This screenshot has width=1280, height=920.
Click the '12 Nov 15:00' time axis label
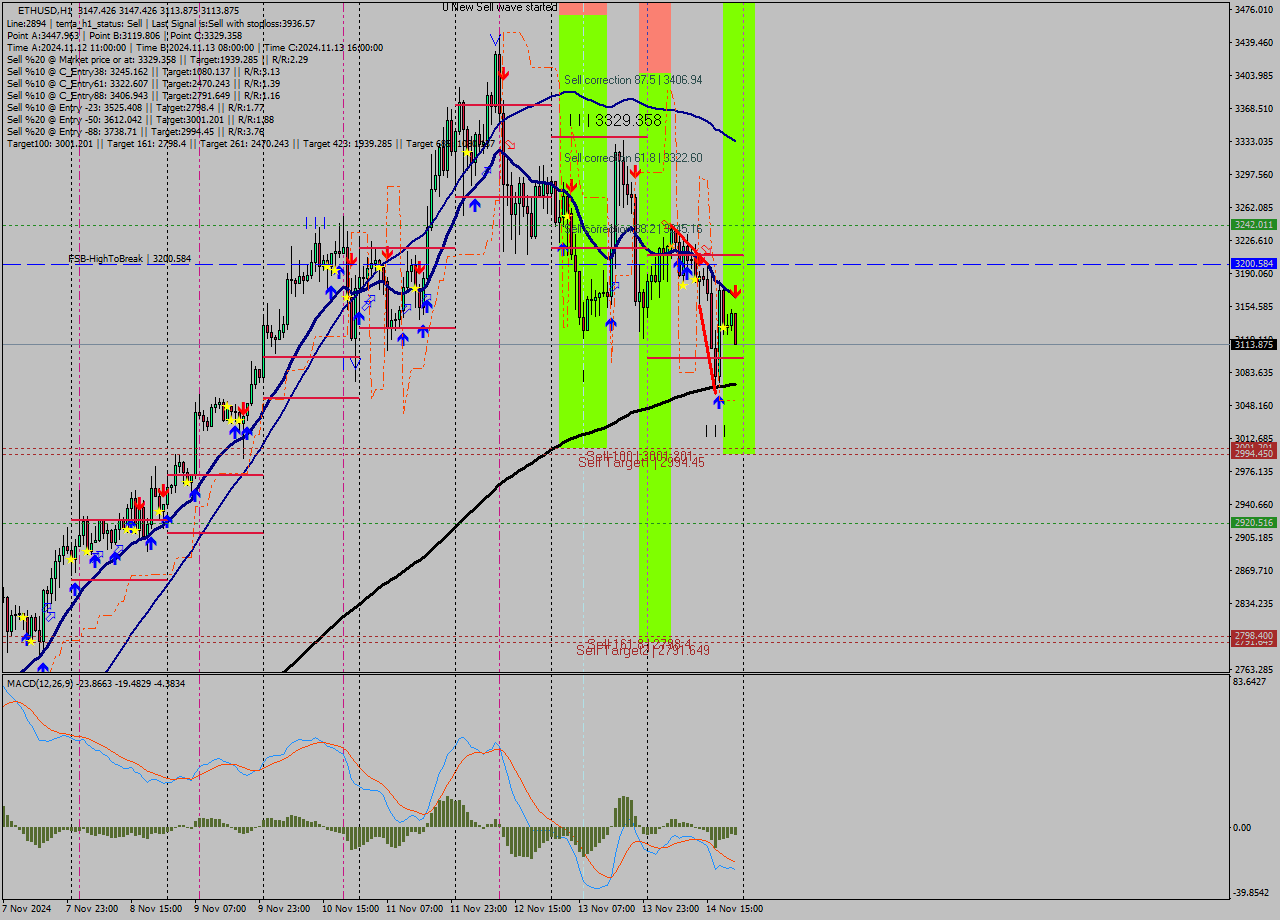pyautogui.click(x=542, y=909)
